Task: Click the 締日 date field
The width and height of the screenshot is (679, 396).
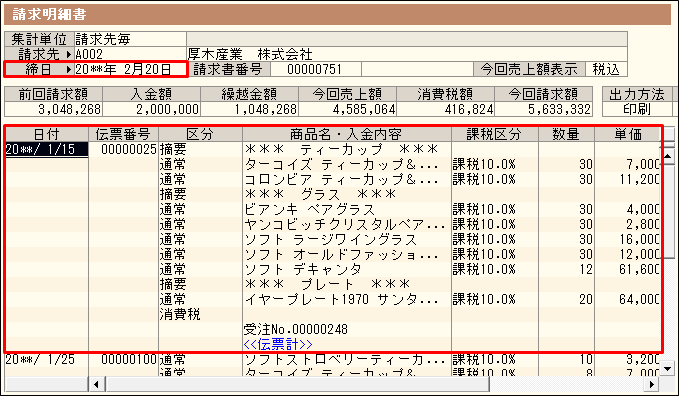Action: click(x=130, y=69)
